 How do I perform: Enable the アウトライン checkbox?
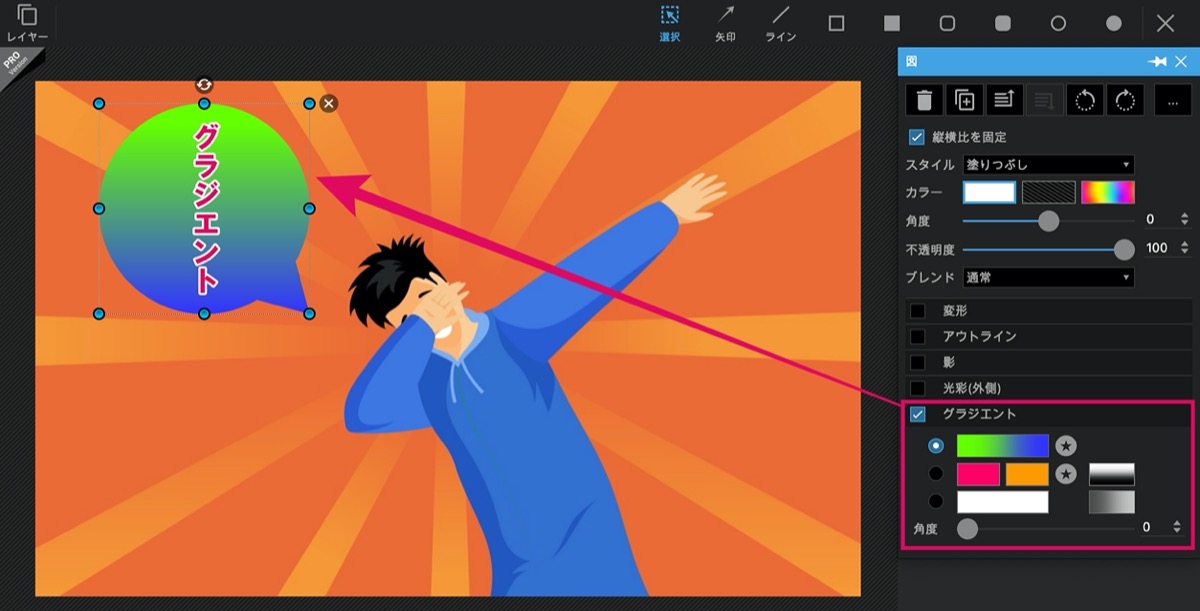[917, 337]
